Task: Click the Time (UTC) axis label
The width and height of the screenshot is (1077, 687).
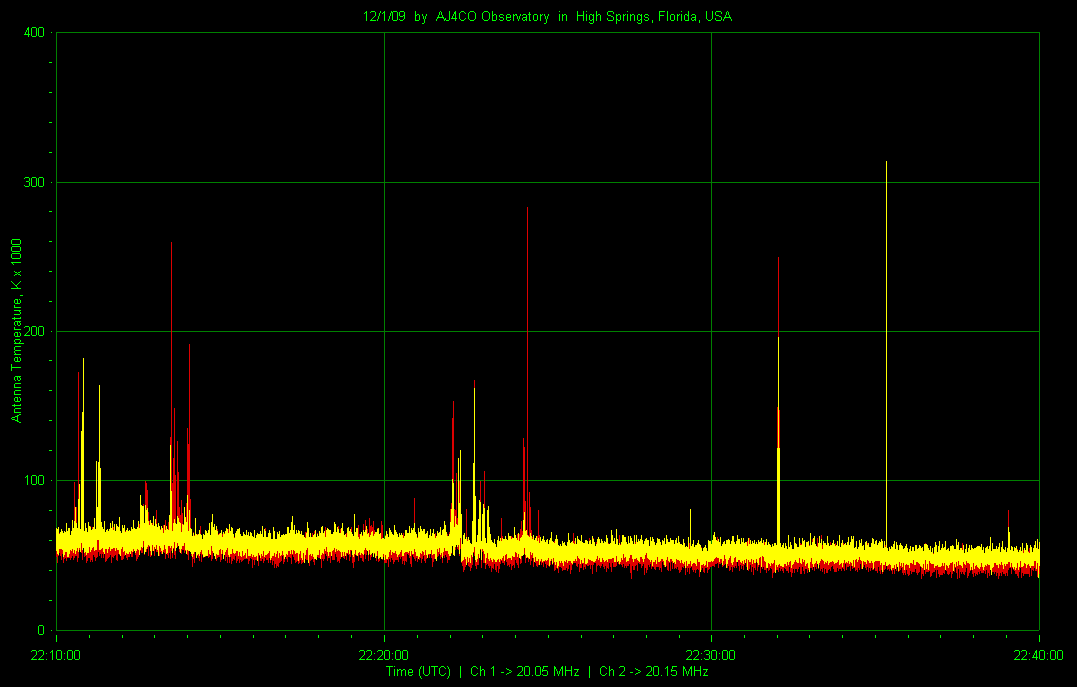Action: pos(419,671)
